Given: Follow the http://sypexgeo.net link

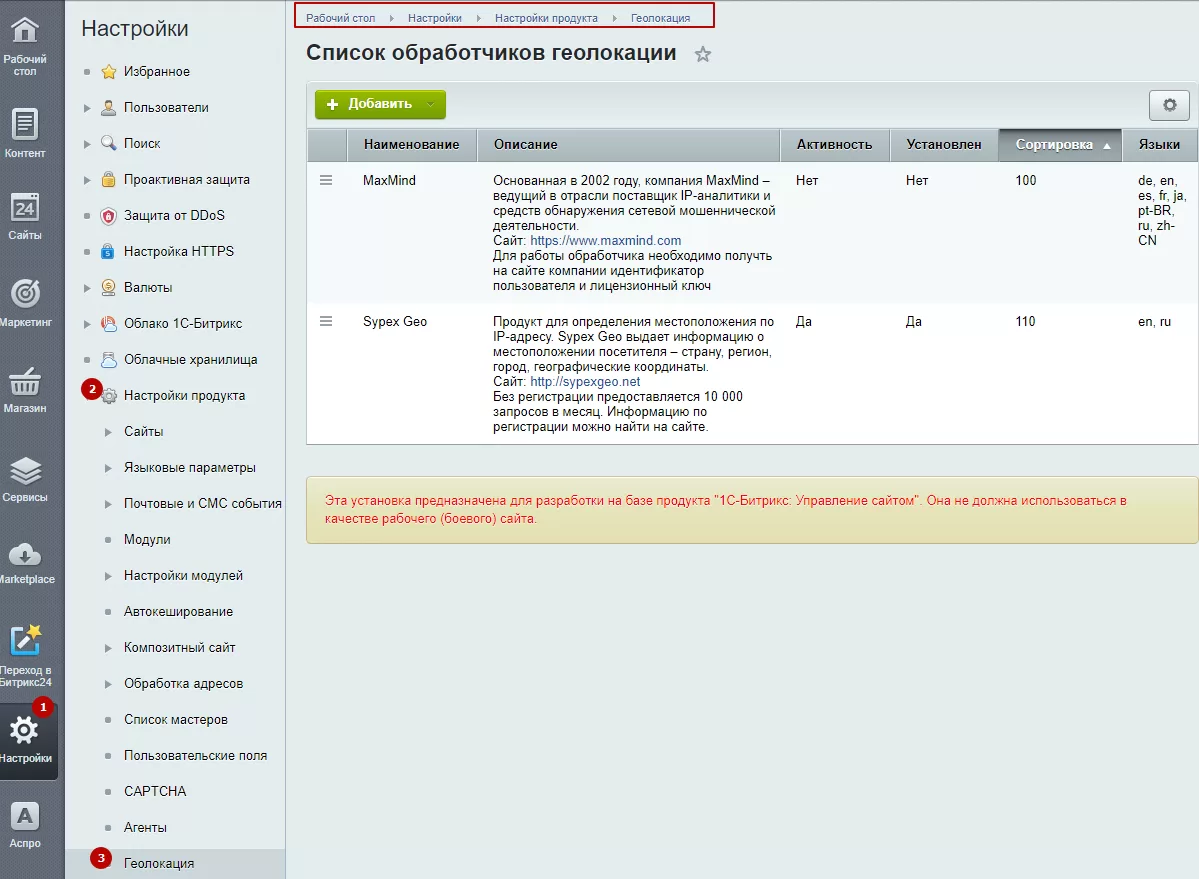Looking at the screenshot, I should click(585, 381).
